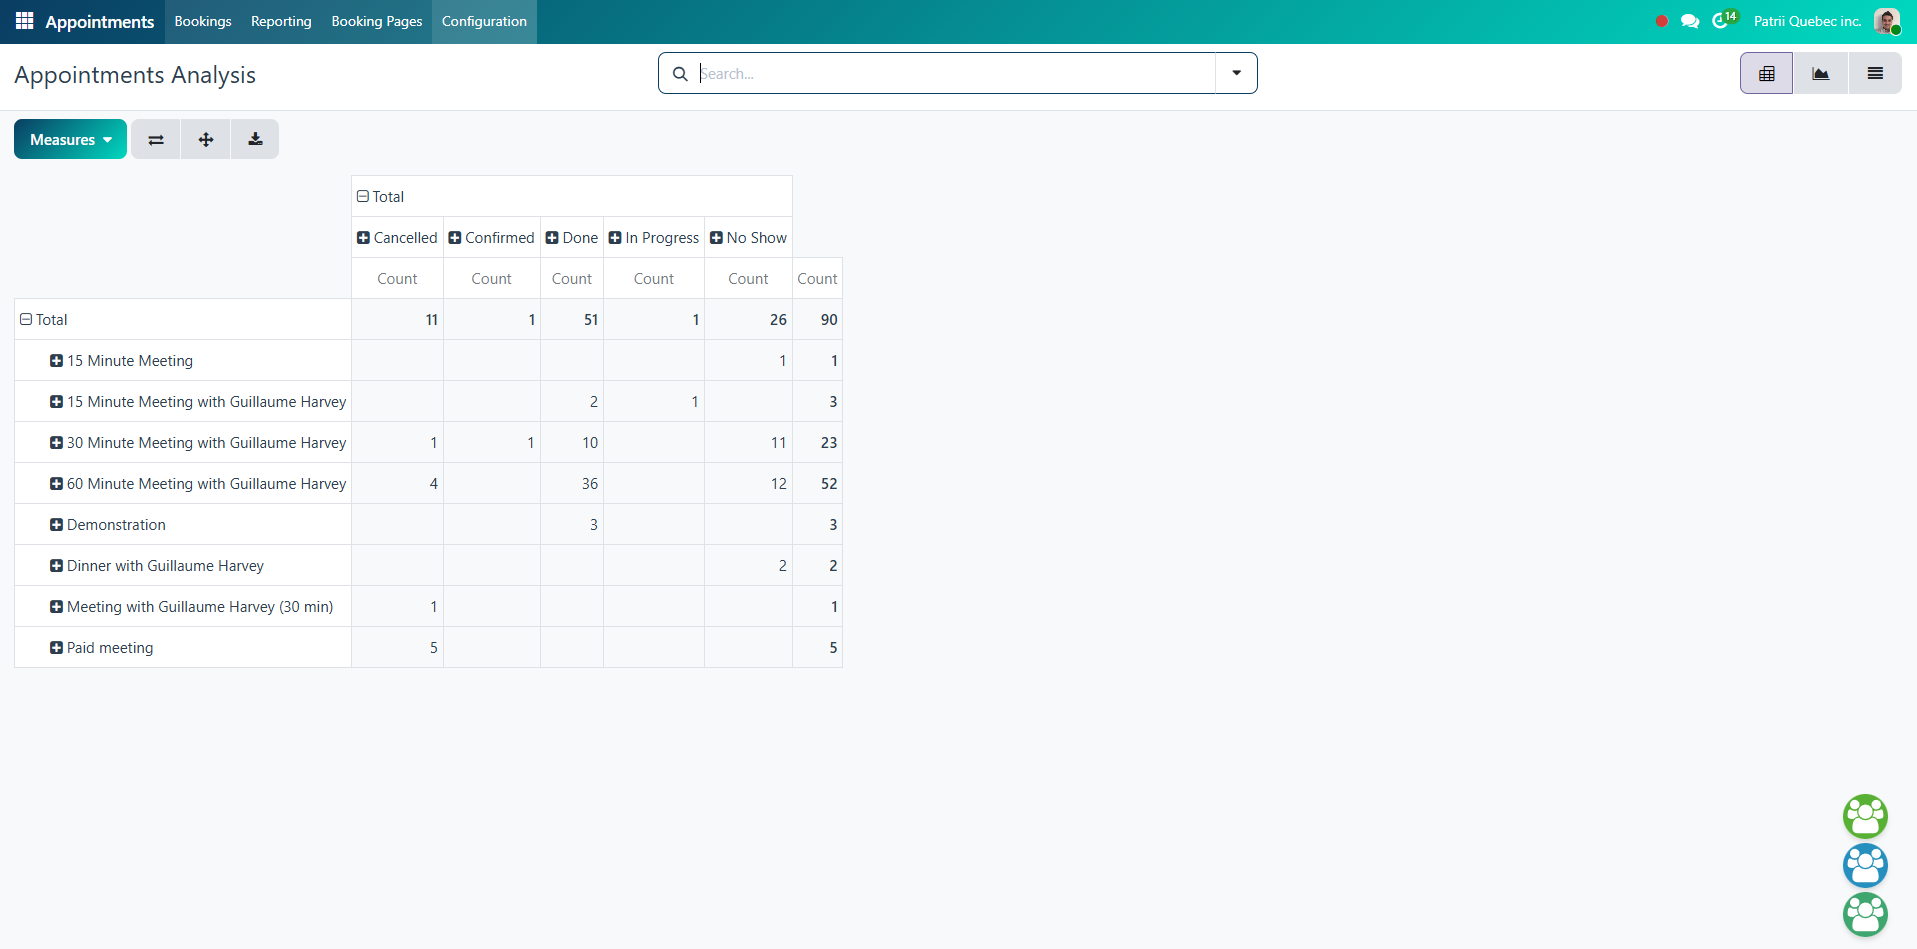1917x949 pixels.
Task: Switch to graph view
Action: [x=1820, y=74]
